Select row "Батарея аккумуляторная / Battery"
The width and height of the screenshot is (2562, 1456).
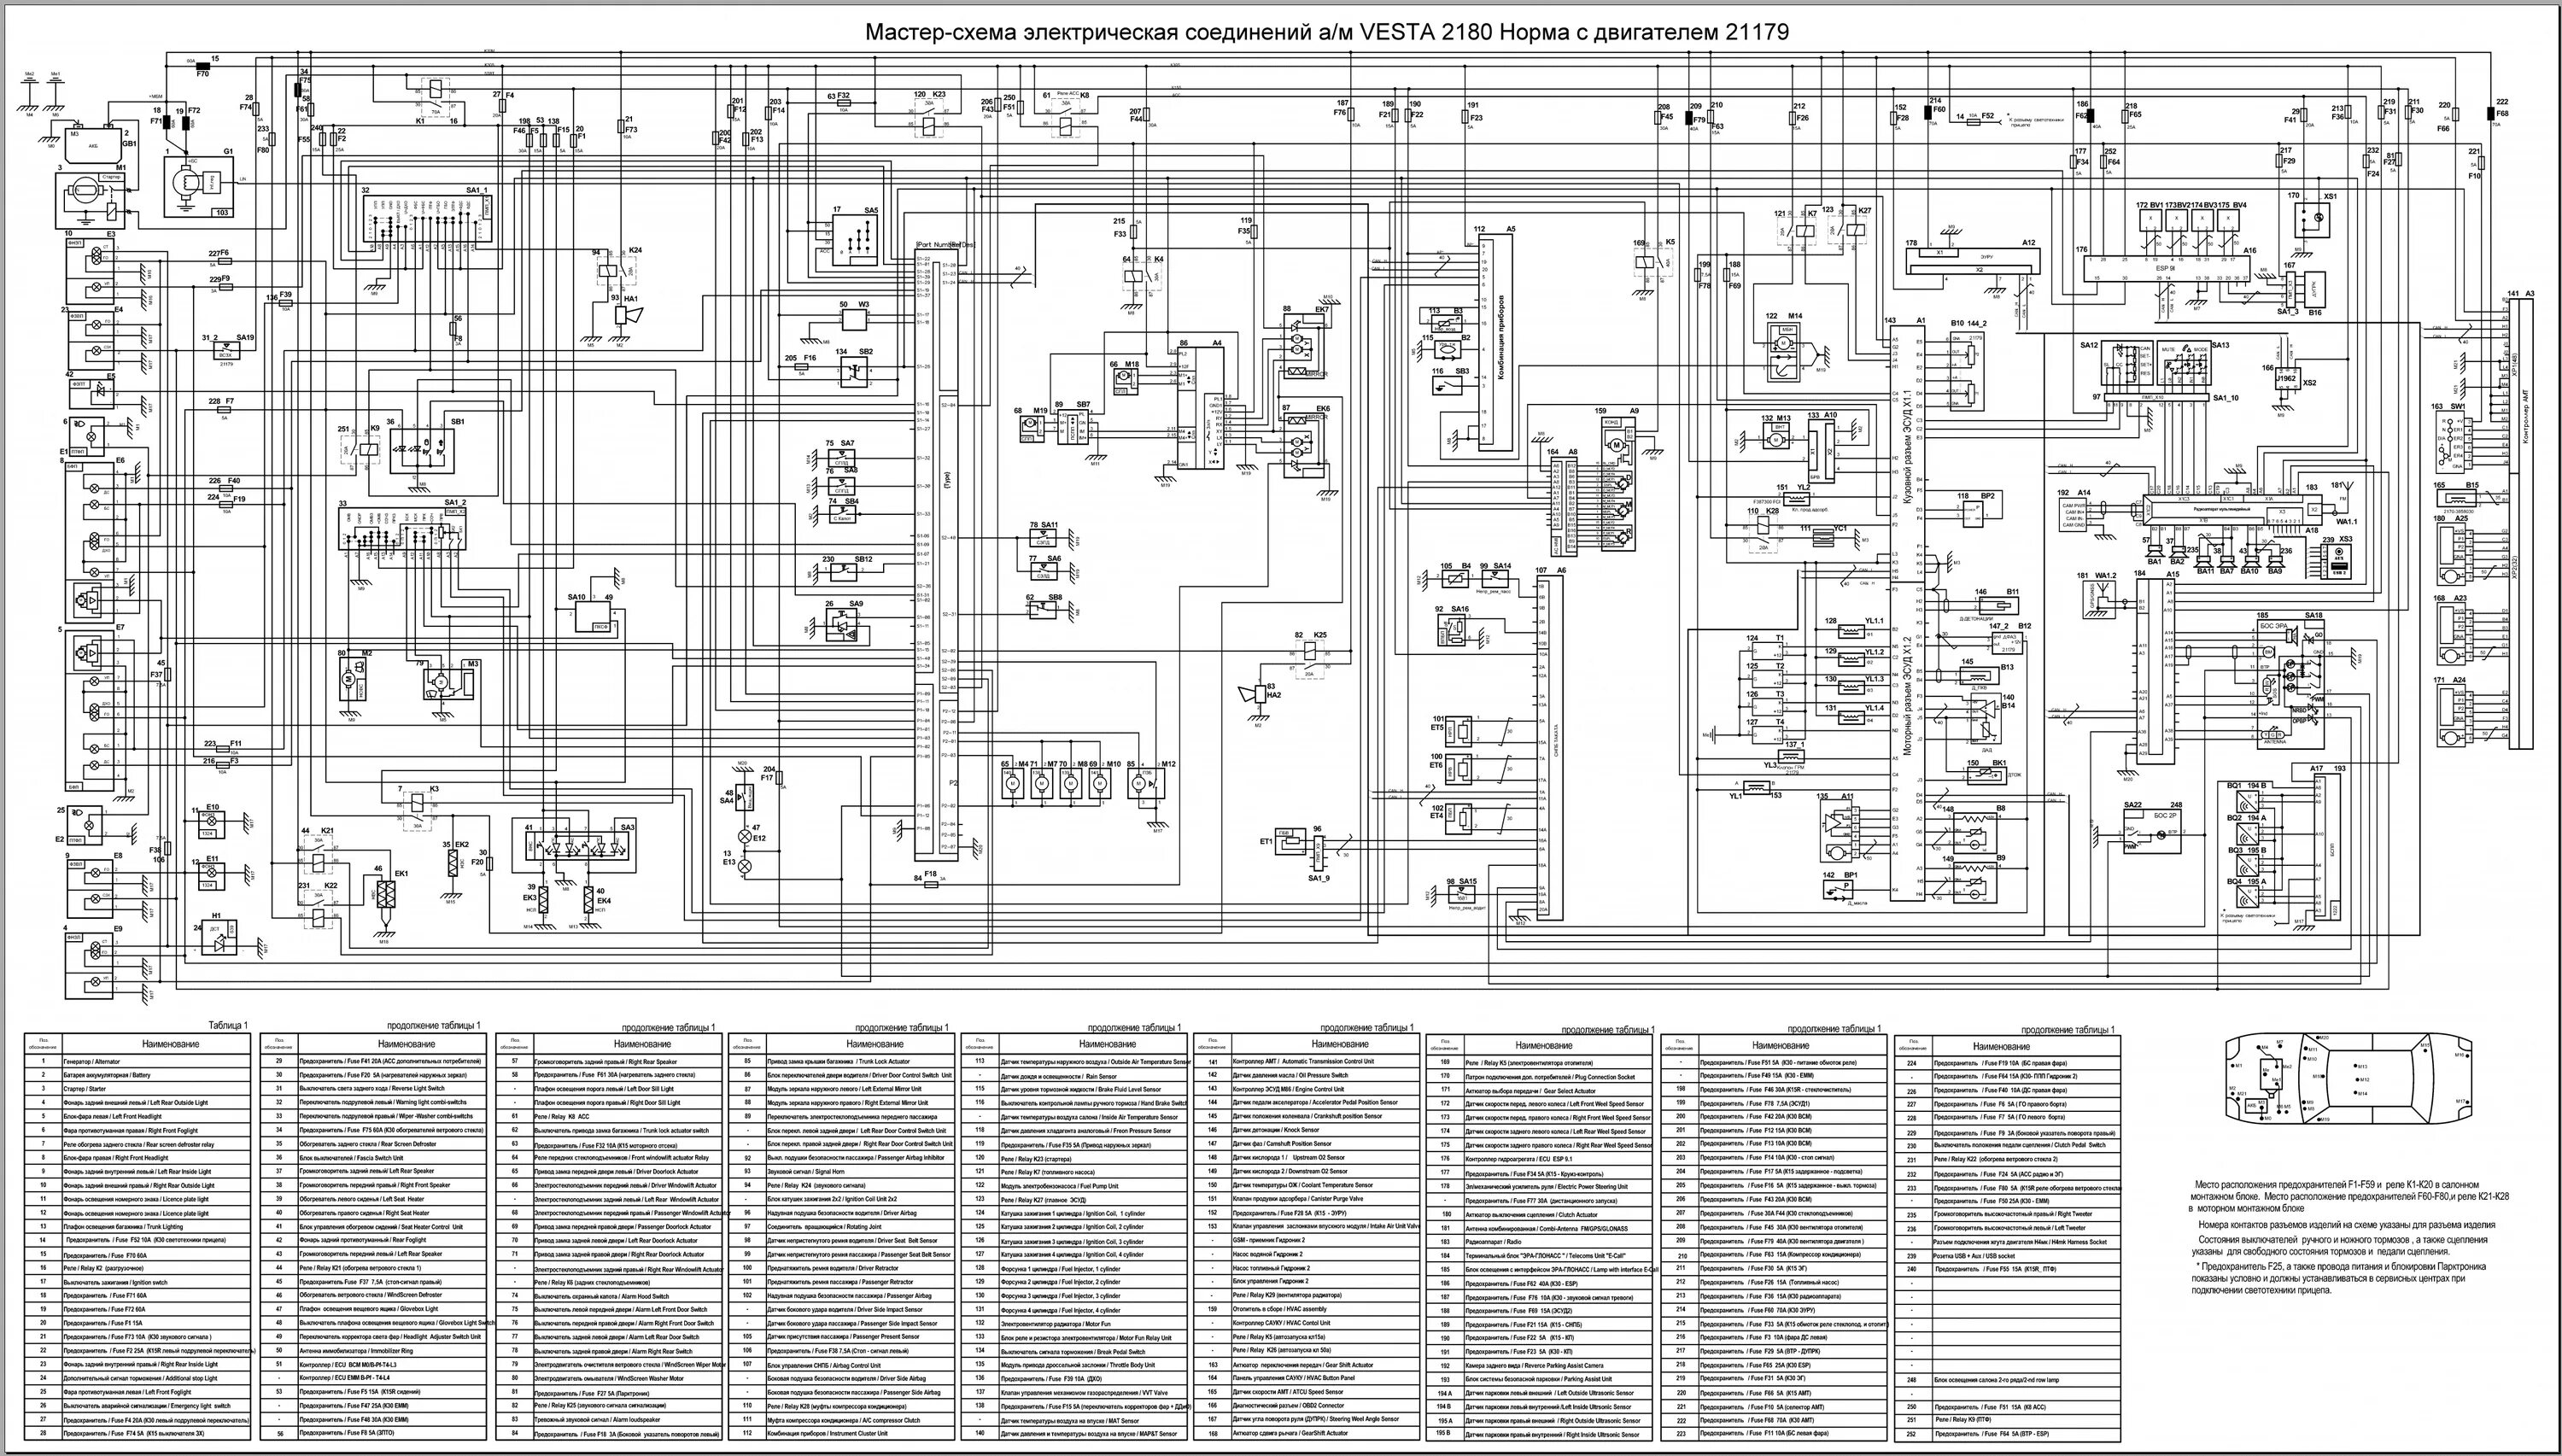pyautogui.click(x=138, y=1075)
